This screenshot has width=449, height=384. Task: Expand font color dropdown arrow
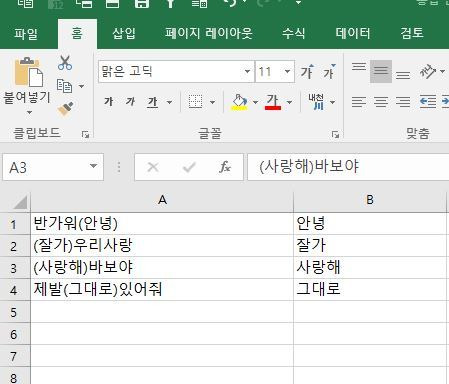point(289,102)
